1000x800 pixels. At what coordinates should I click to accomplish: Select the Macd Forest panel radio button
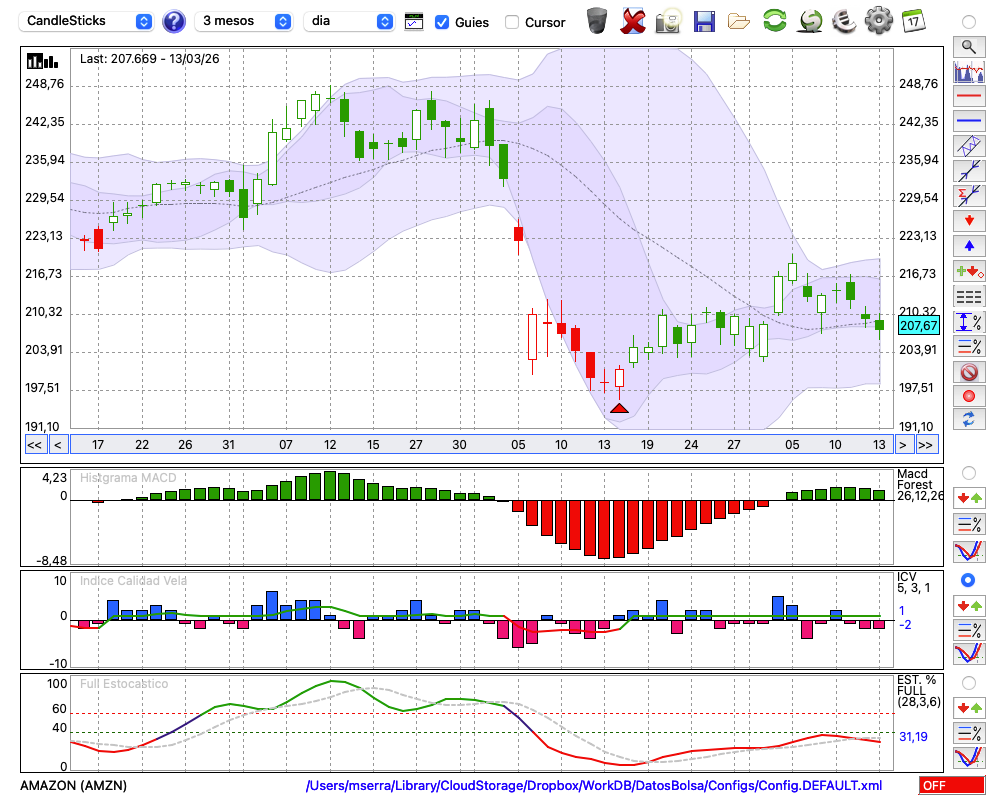[968, 472]
